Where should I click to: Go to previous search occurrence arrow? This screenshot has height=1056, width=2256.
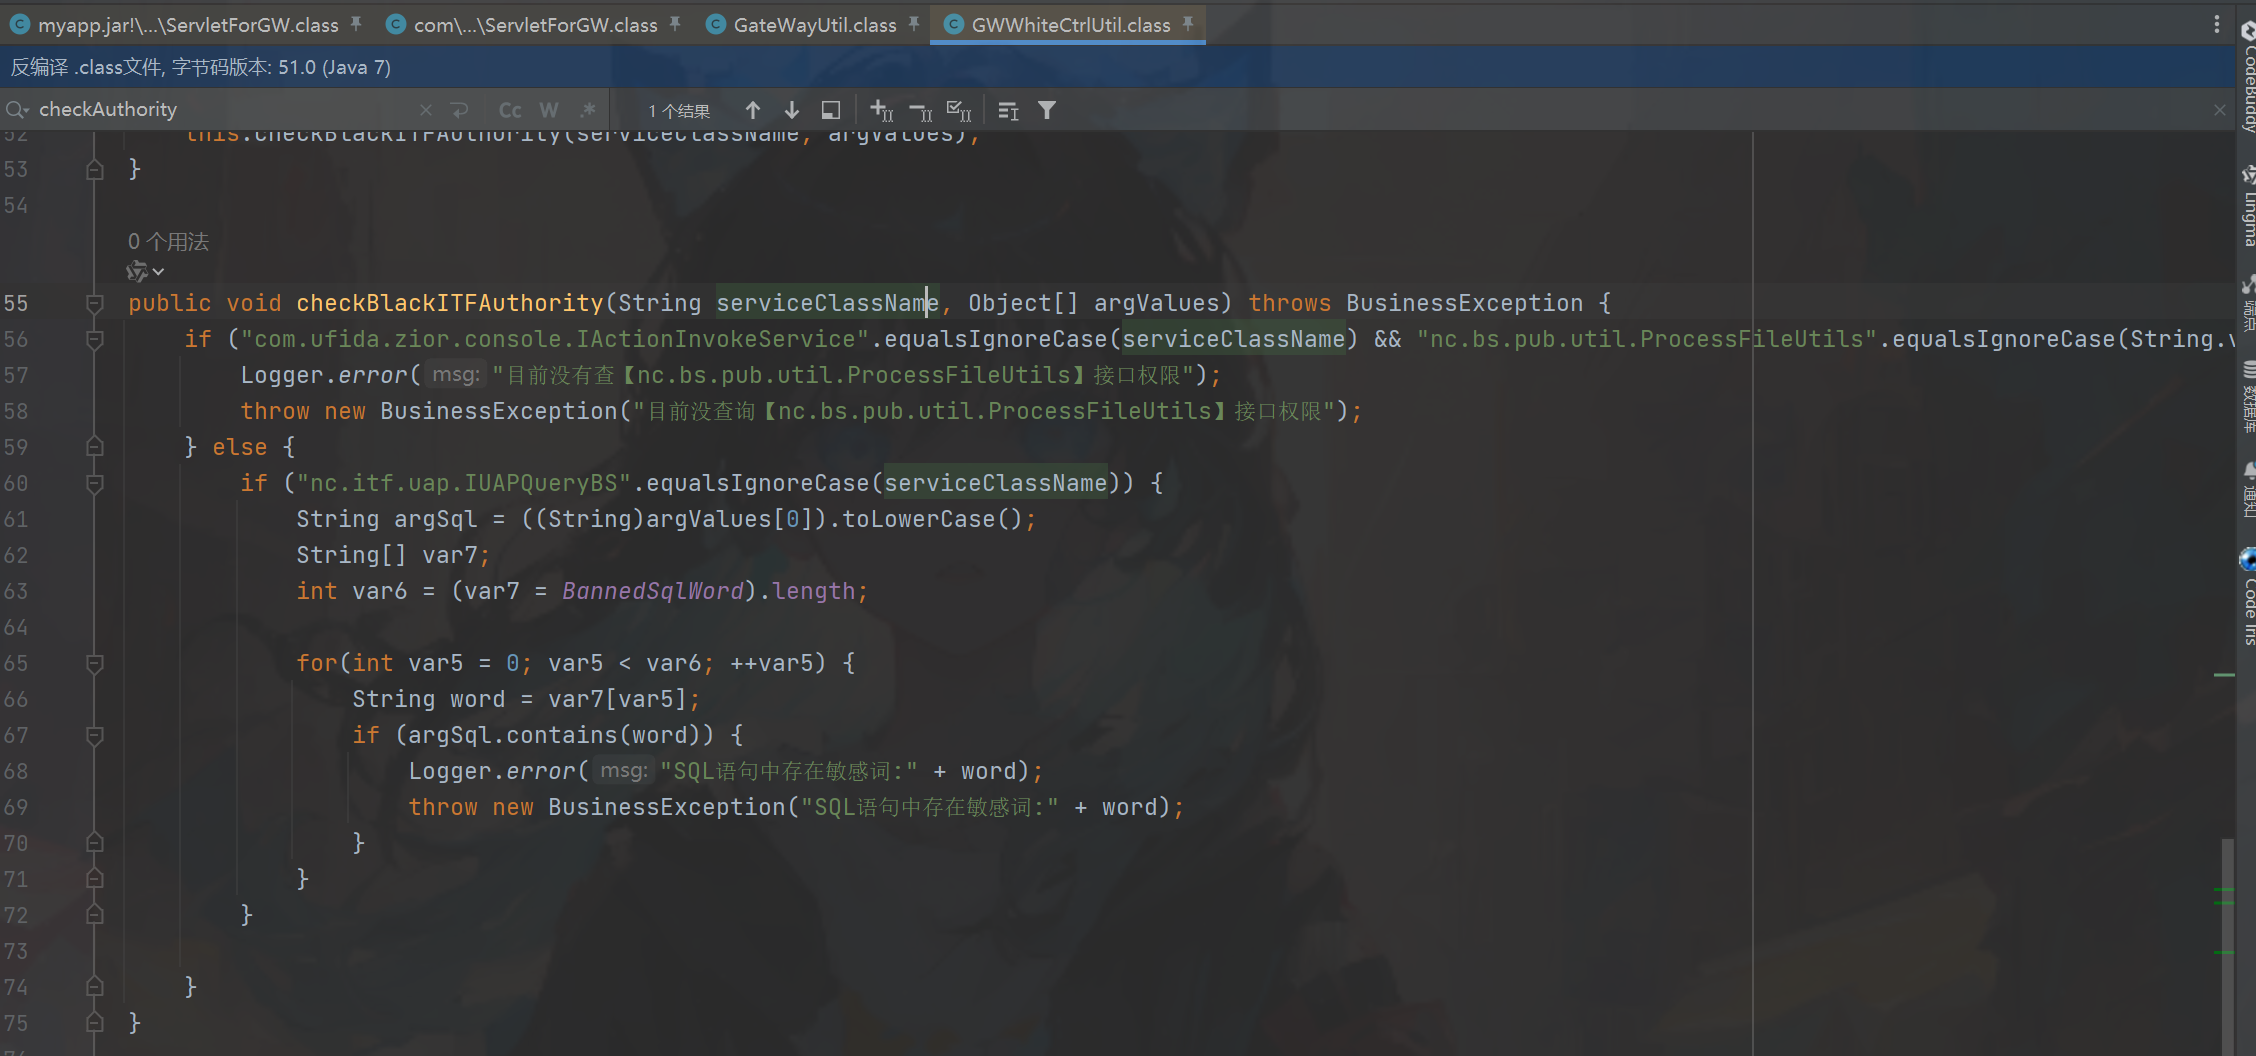752,110
